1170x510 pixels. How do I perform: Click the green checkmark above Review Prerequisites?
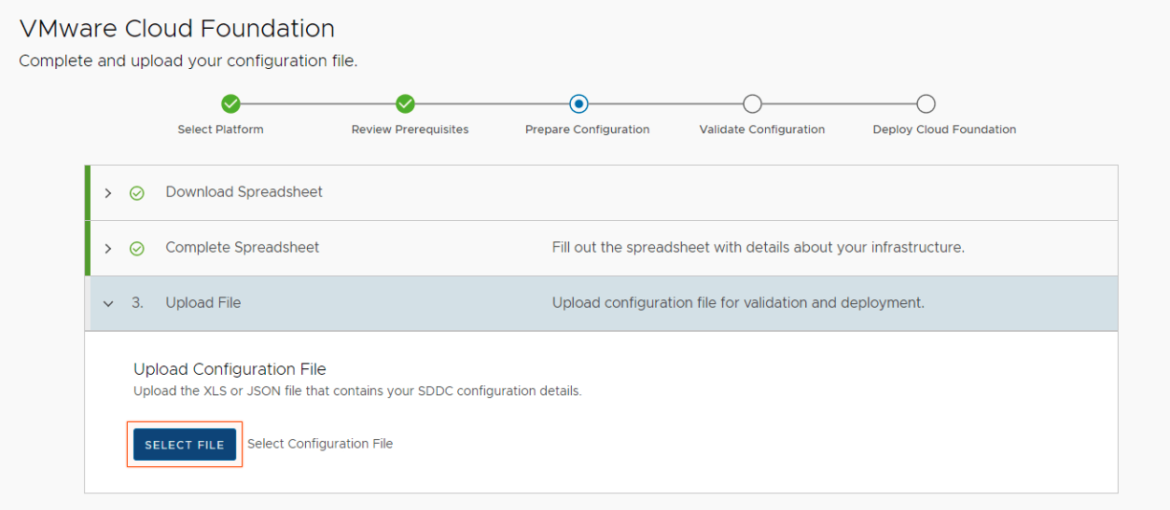click(x=404, y=104)
